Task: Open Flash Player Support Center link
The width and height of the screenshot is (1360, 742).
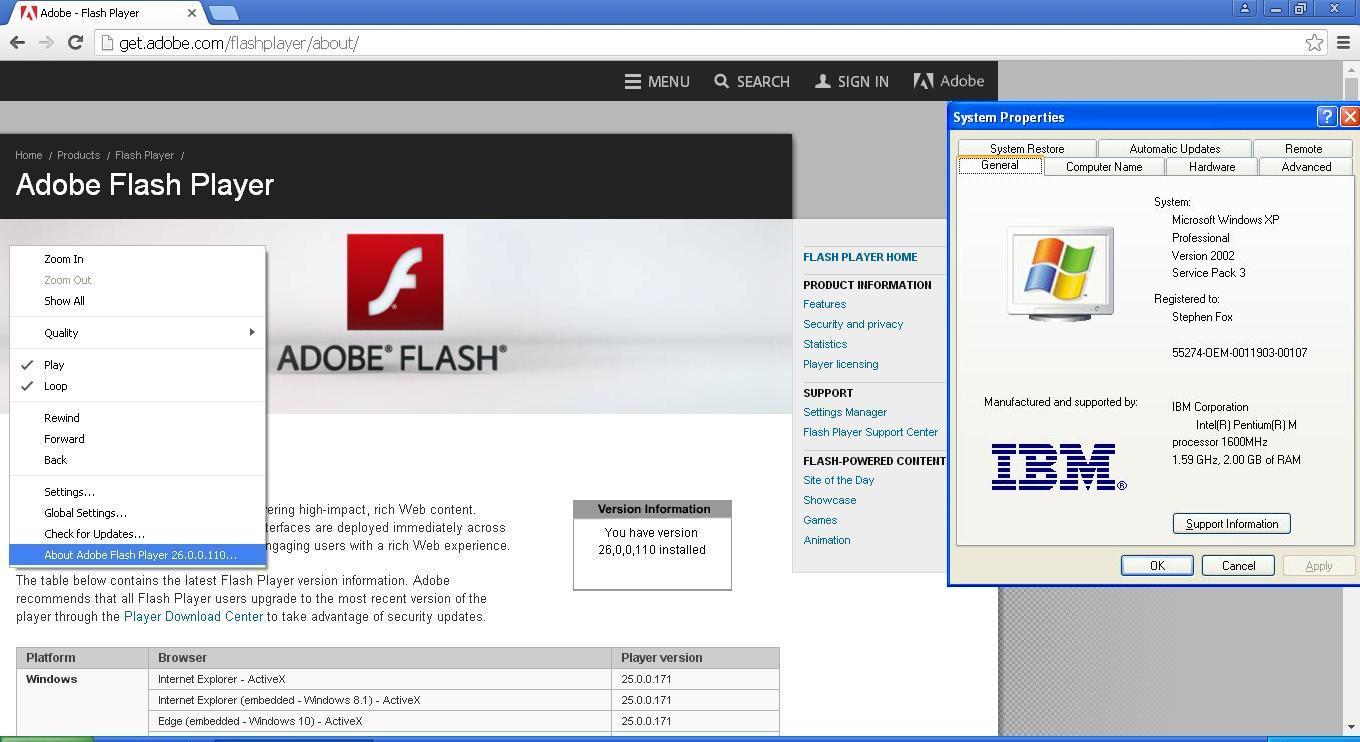Action: [870, 432]
